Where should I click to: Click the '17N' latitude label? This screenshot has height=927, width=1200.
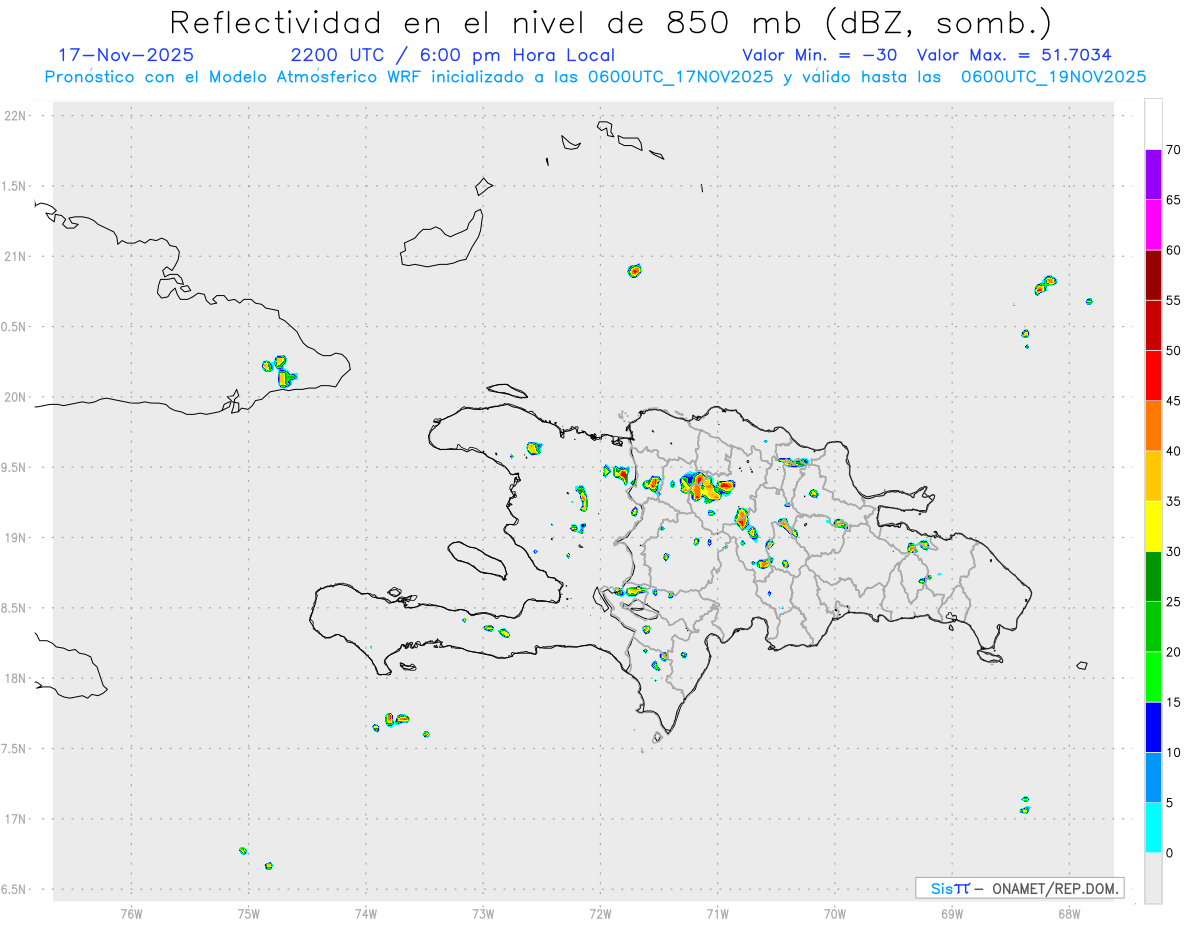(x=16, y=819)
